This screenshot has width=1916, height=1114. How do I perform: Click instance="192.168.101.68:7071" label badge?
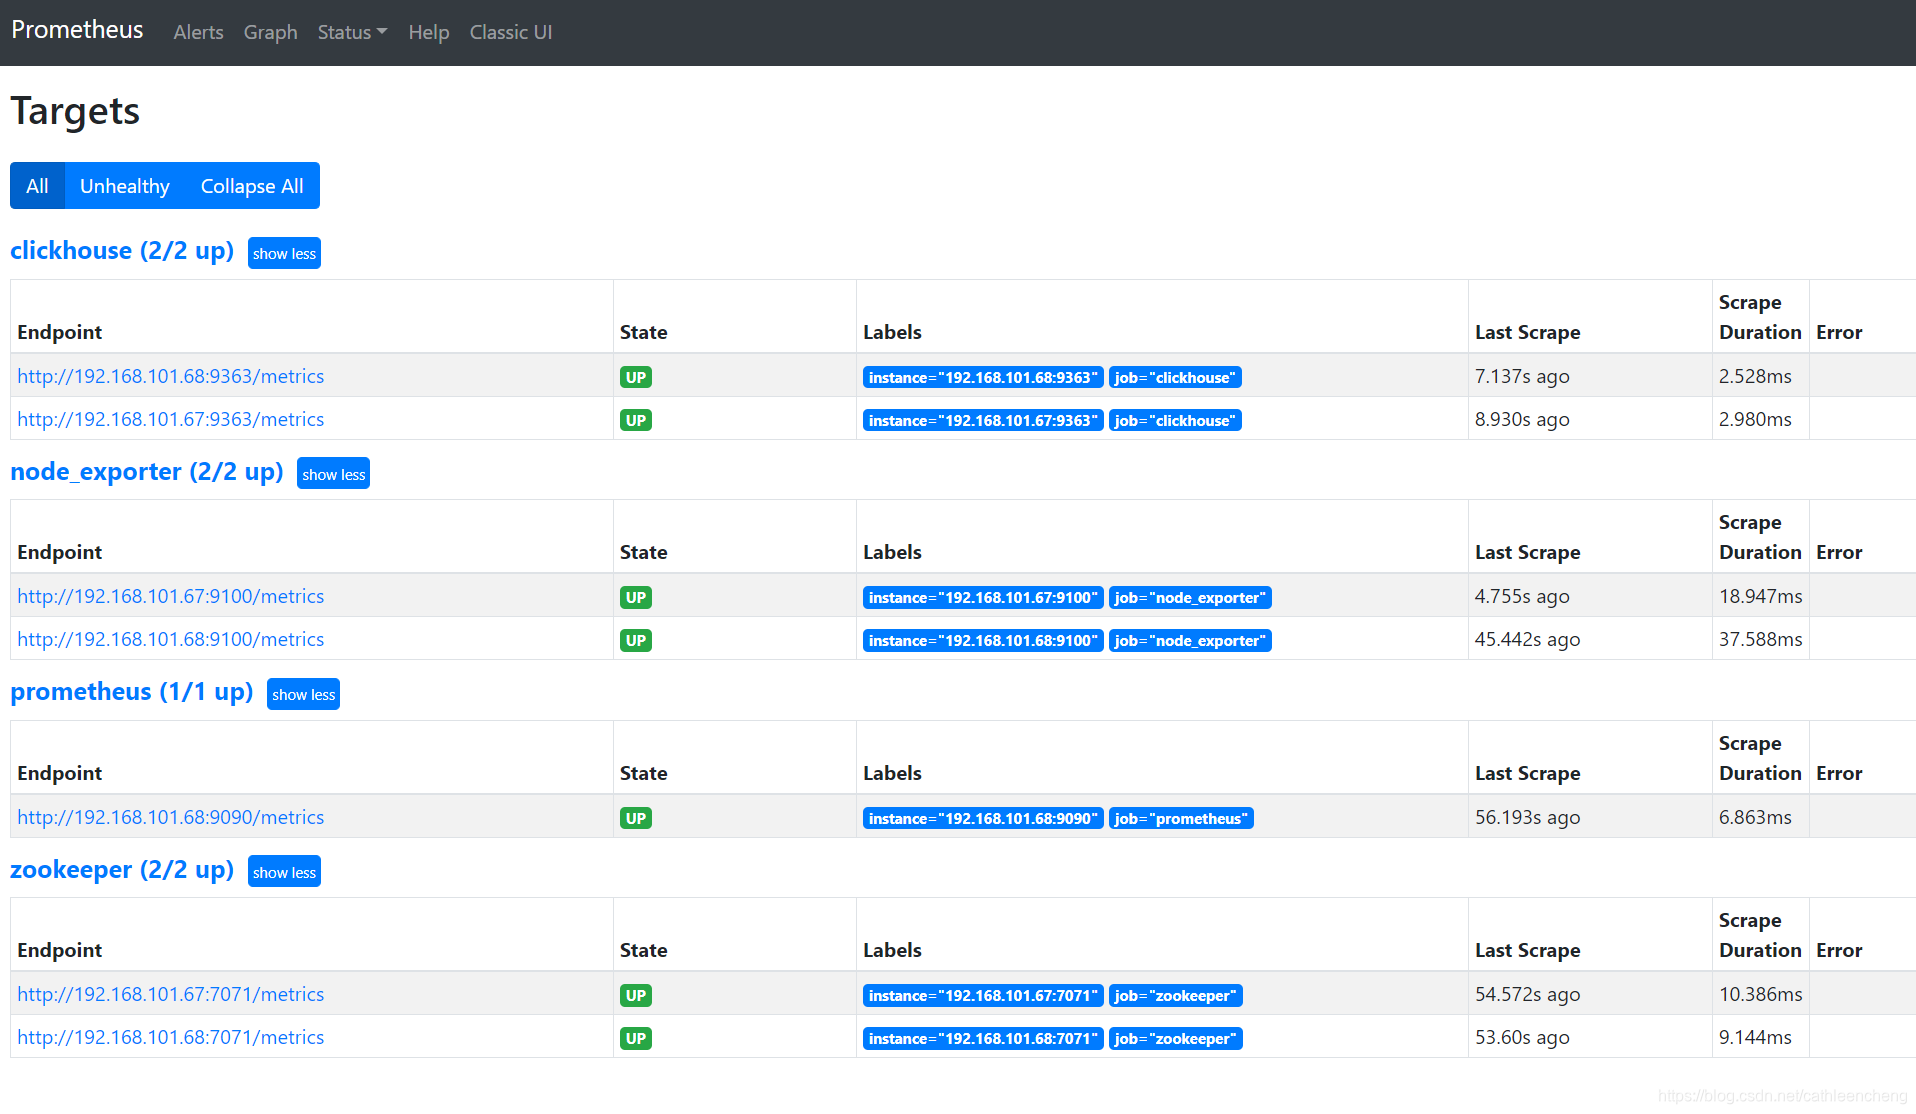(983, 1038)
